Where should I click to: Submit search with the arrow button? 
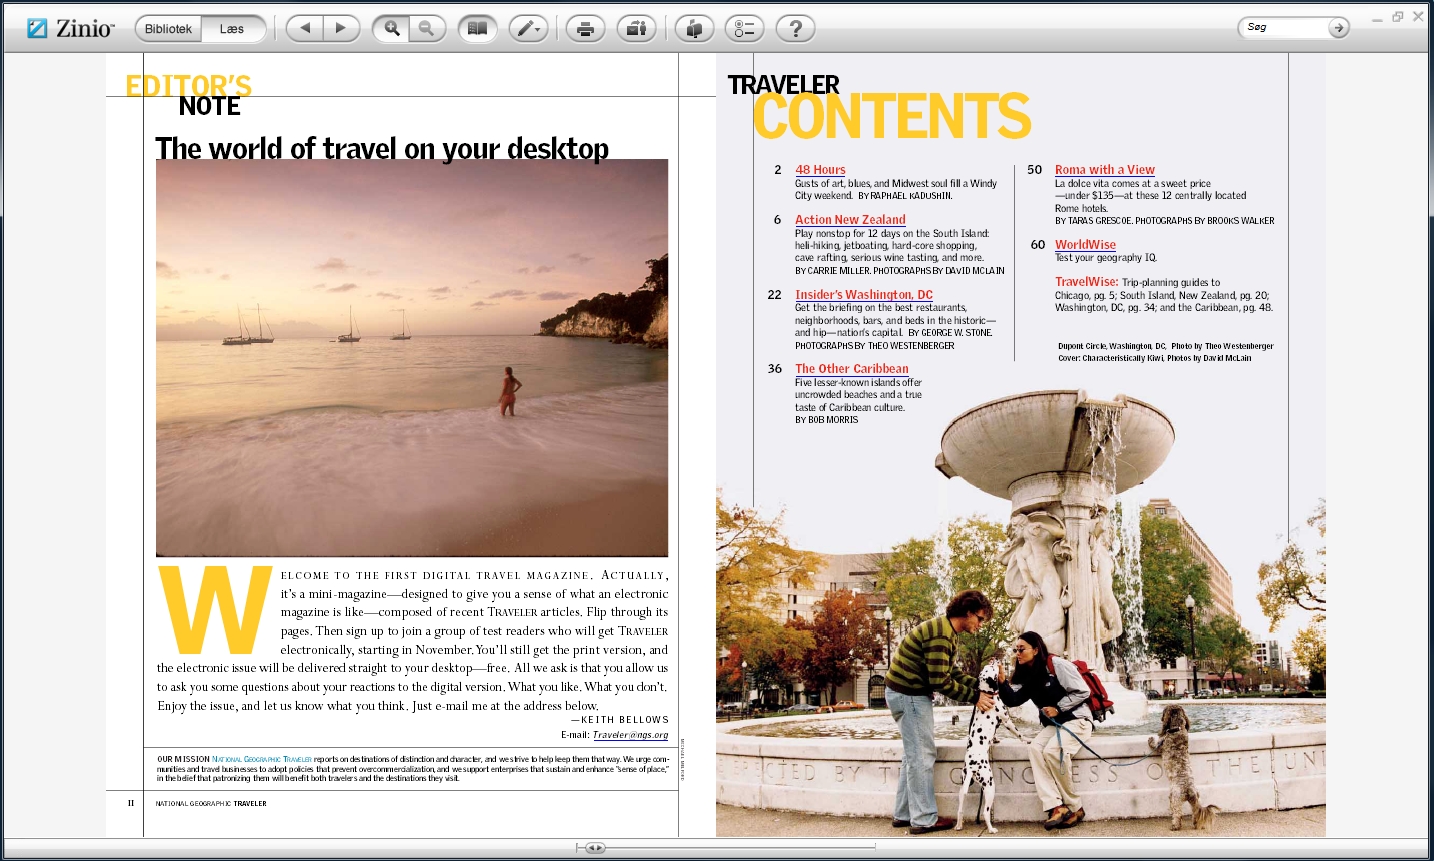coord(1338,28)
